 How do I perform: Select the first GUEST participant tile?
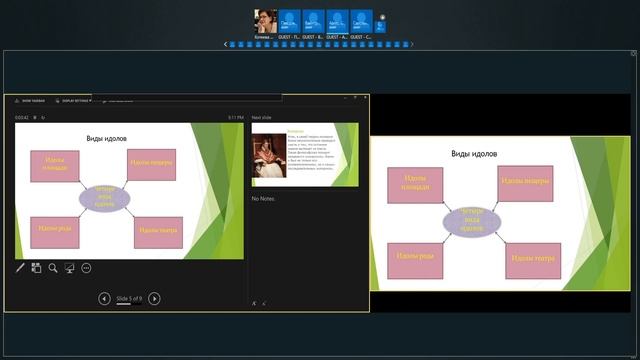click(289, 21)
